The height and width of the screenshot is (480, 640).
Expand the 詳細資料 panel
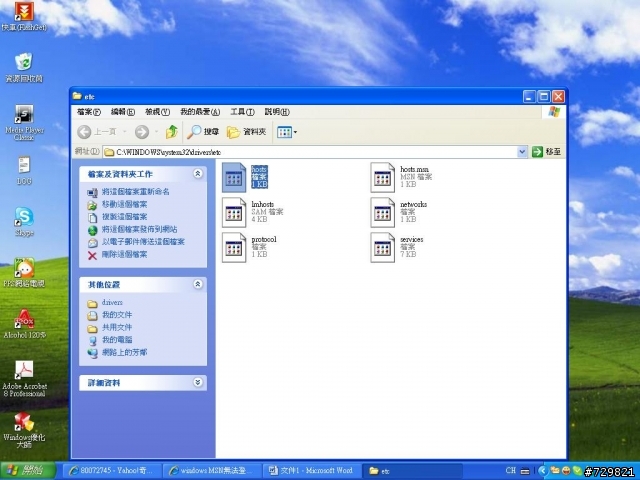point(198,382)
